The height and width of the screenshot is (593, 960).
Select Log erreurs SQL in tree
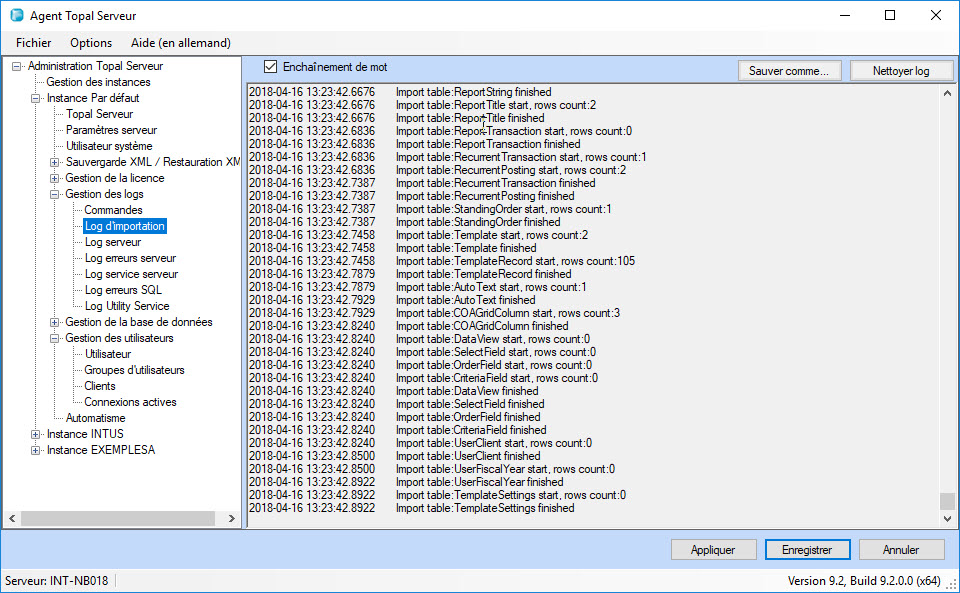point(123,290)
